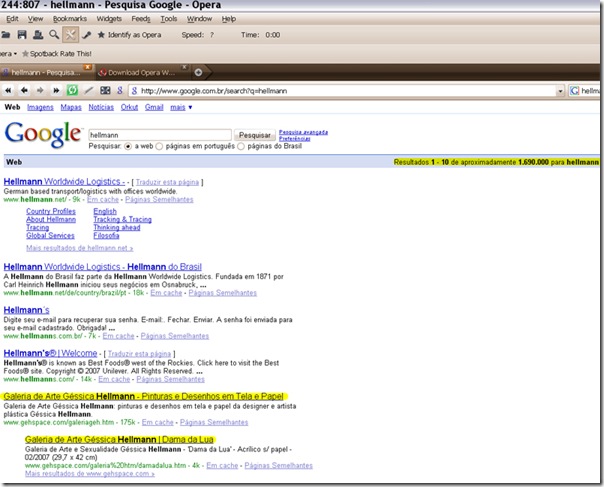Click the Google search engine icon in search box
Viewport: 604px width, 487px height.
click(574, 91)
